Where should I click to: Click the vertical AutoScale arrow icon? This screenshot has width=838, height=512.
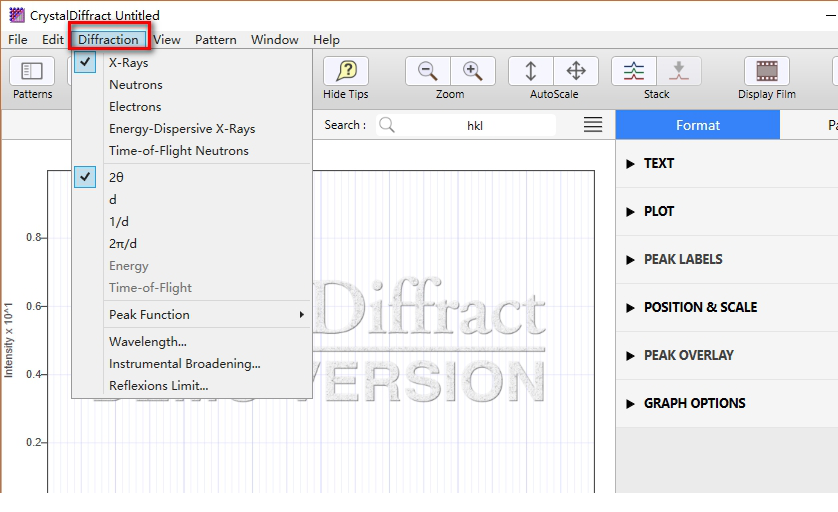[x=531, y=71]
